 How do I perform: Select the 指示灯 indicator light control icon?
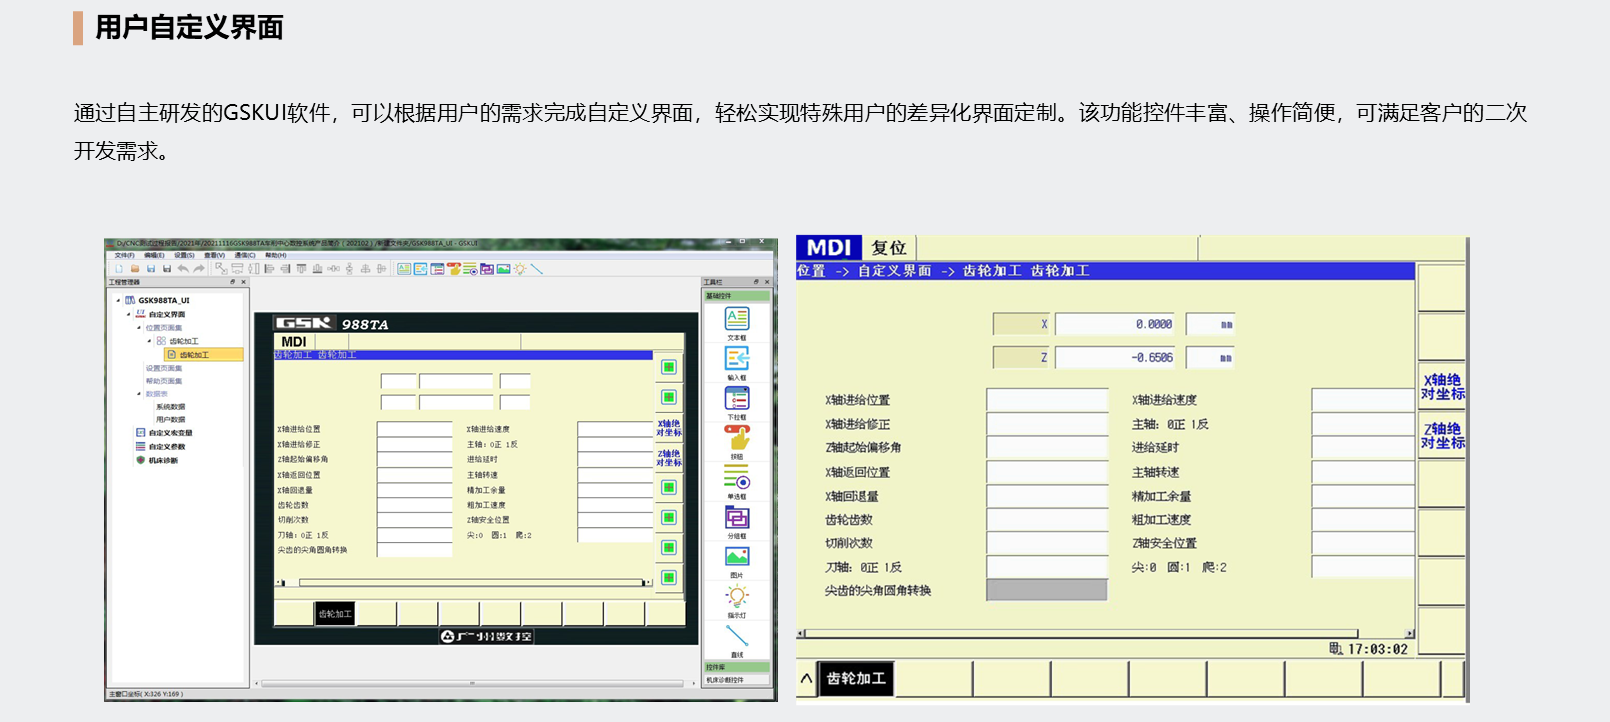pos(736,597)
